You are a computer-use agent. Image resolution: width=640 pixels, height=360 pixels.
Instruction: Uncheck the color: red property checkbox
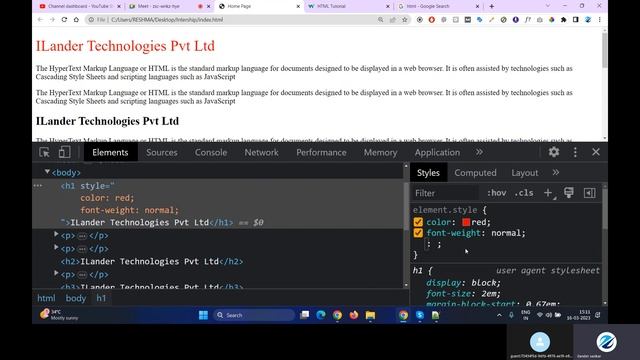(x=418, y=222)
